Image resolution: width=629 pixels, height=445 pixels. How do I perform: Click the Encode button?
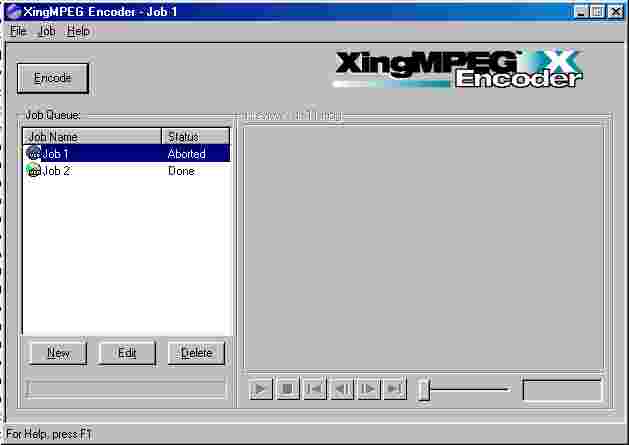[53, 78]
